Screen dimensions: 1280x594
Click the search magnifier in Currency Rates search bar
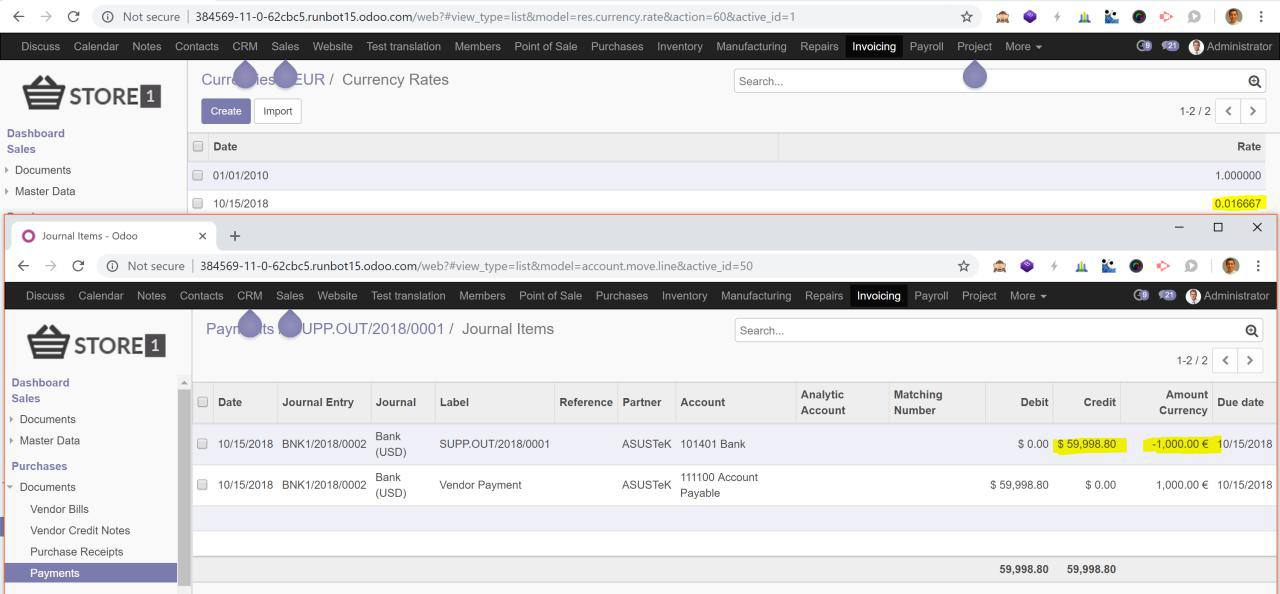pyautogui.click(x=1255, y=80)
